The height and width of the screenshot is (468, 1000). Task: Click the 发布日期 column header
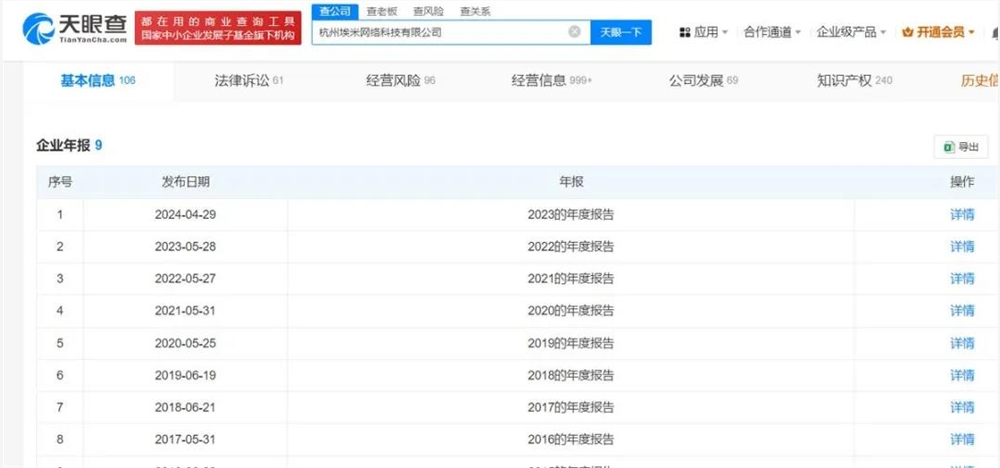(x=186, y=182)
